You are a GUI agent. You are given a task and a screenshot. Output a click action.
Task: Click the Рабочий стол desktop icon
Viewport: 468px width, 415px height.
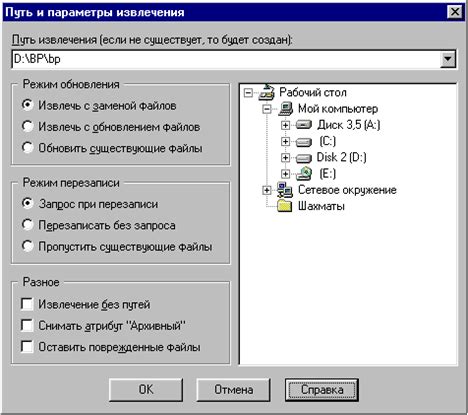pyautogui.click(x=267, y=92)
